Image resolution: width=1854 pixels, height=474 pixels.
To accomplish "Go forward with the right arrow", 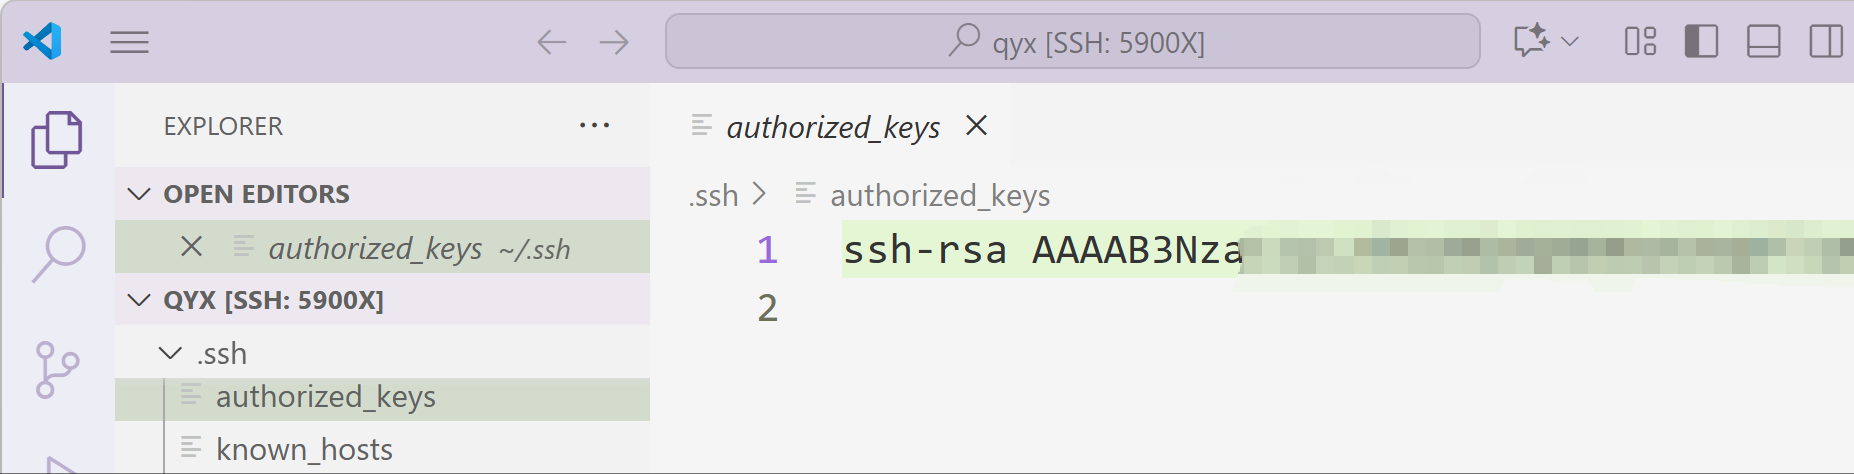I will [614, 42].
